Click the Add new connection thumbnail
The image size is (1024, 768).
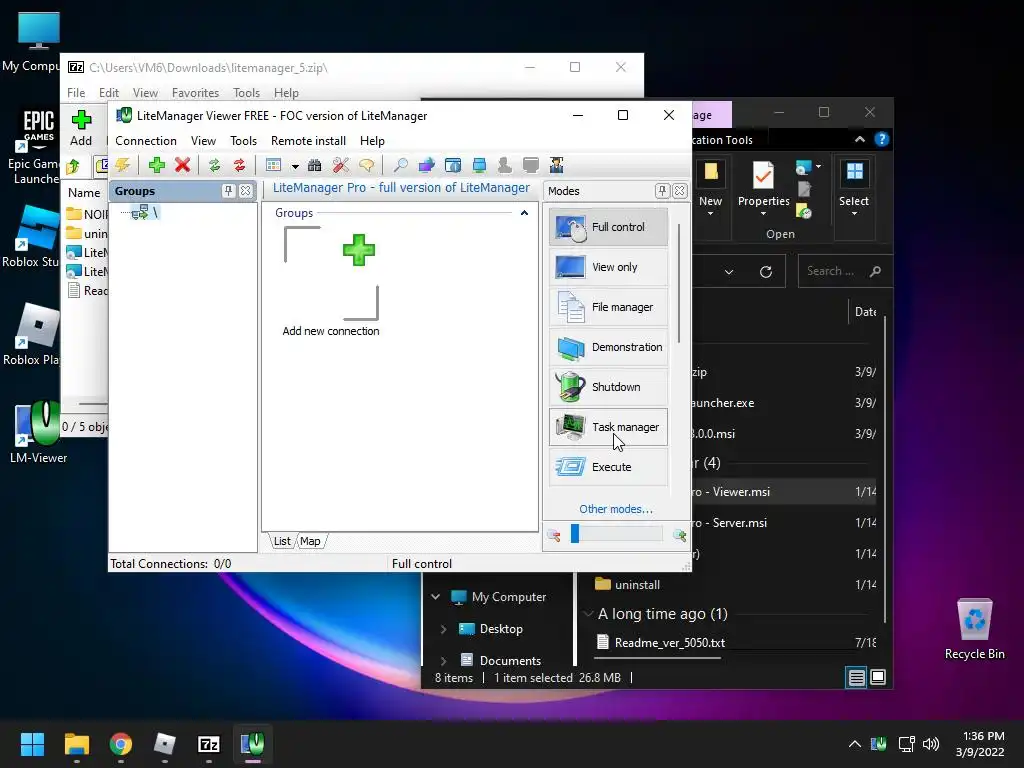[331, 281]
